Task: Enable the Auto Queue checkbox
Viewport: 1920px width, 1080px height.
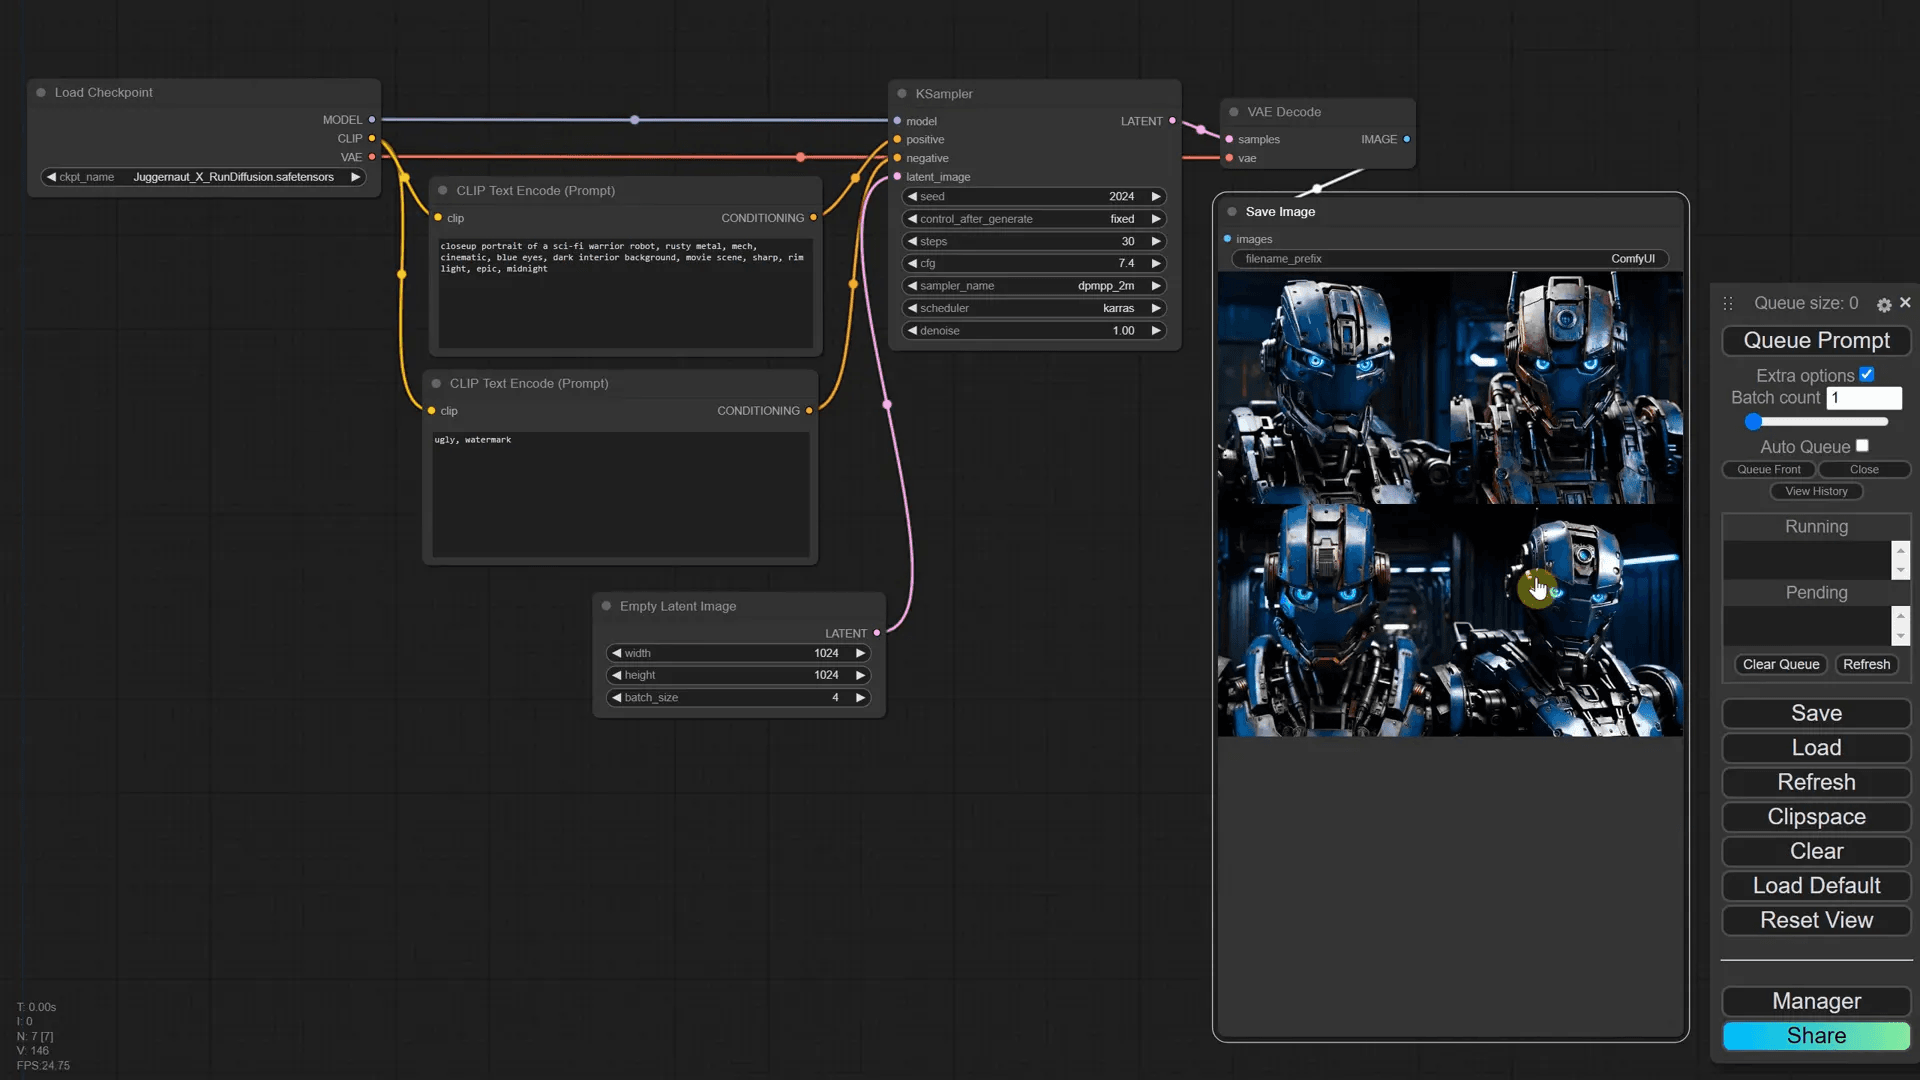Action: [1862, 446]
